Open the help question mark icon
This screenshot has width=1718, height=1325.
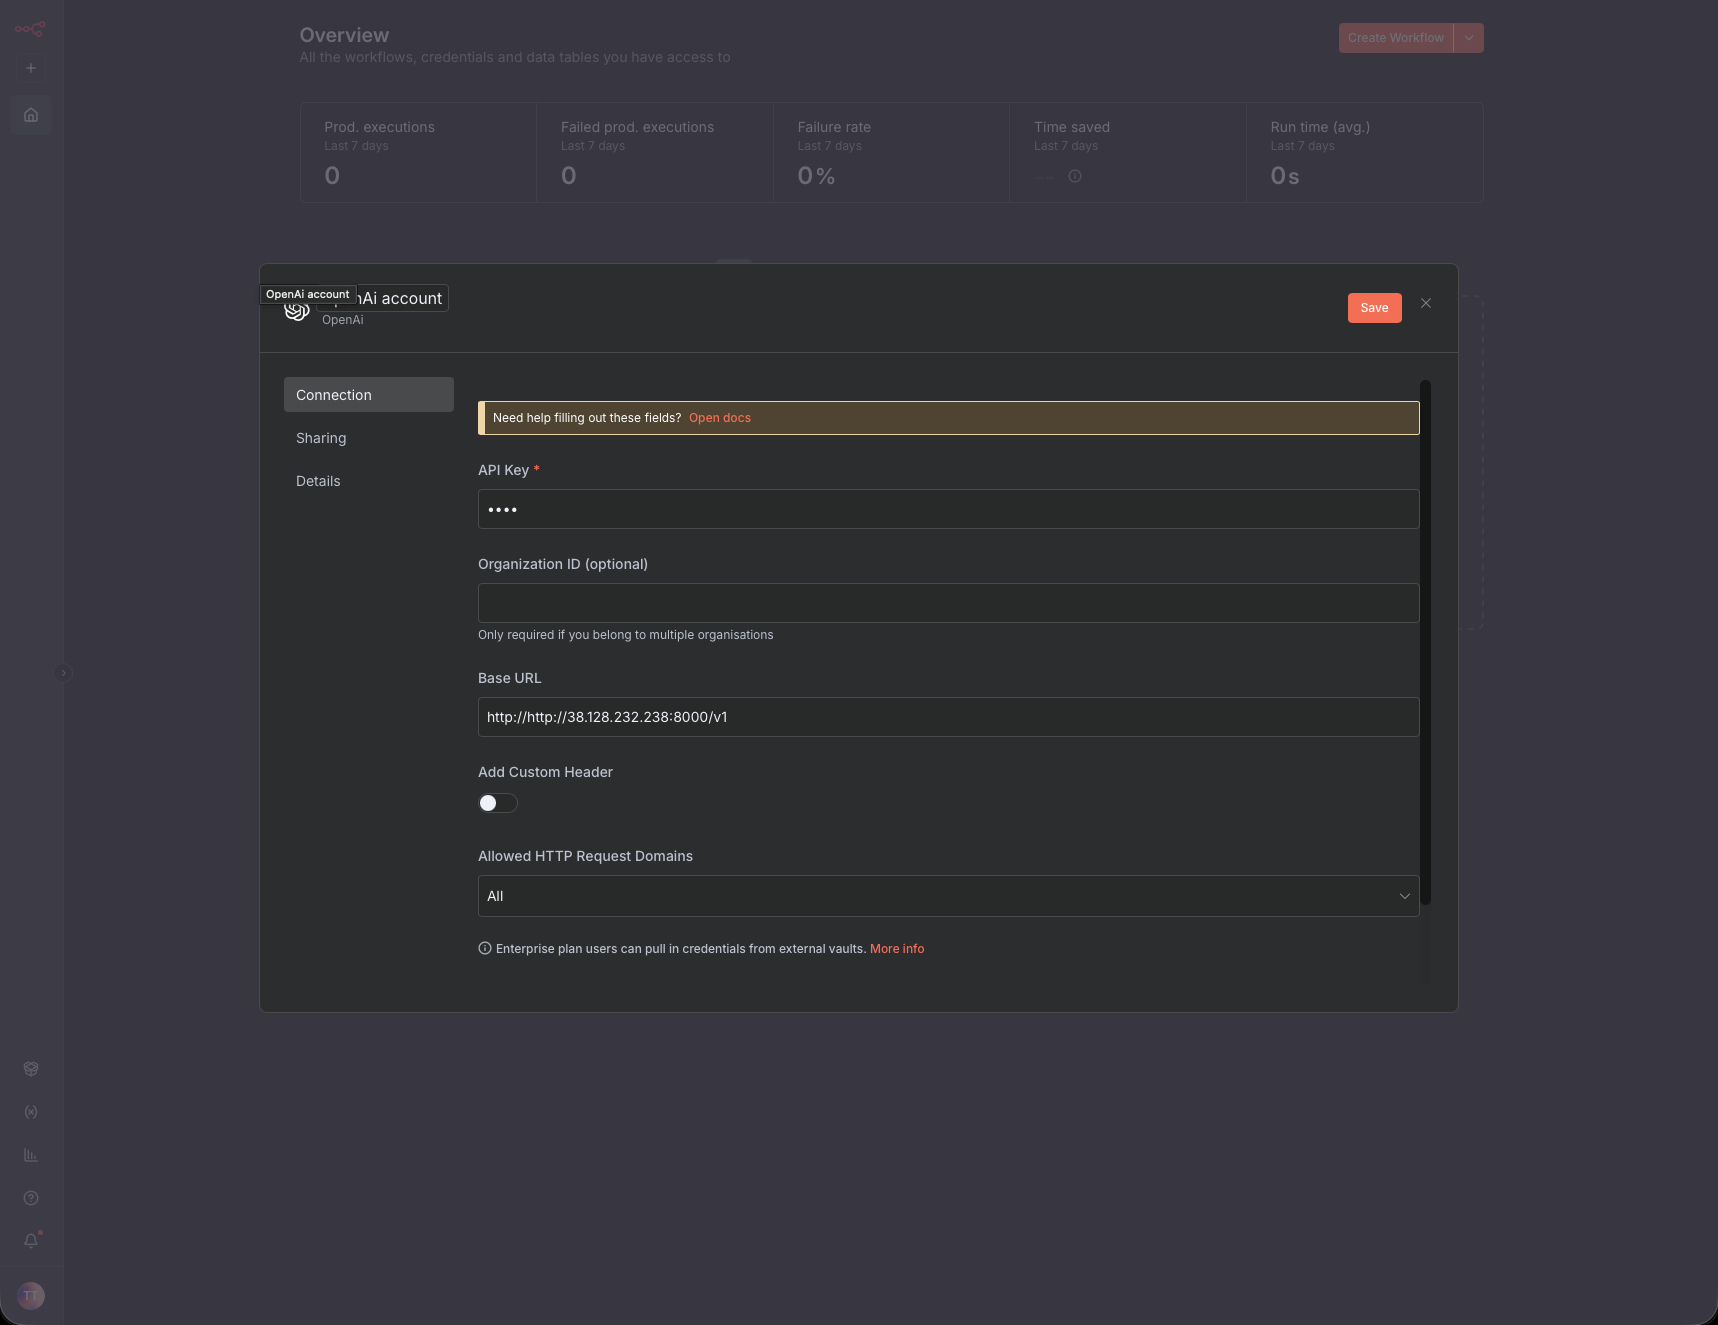(x=31, y=1198)
